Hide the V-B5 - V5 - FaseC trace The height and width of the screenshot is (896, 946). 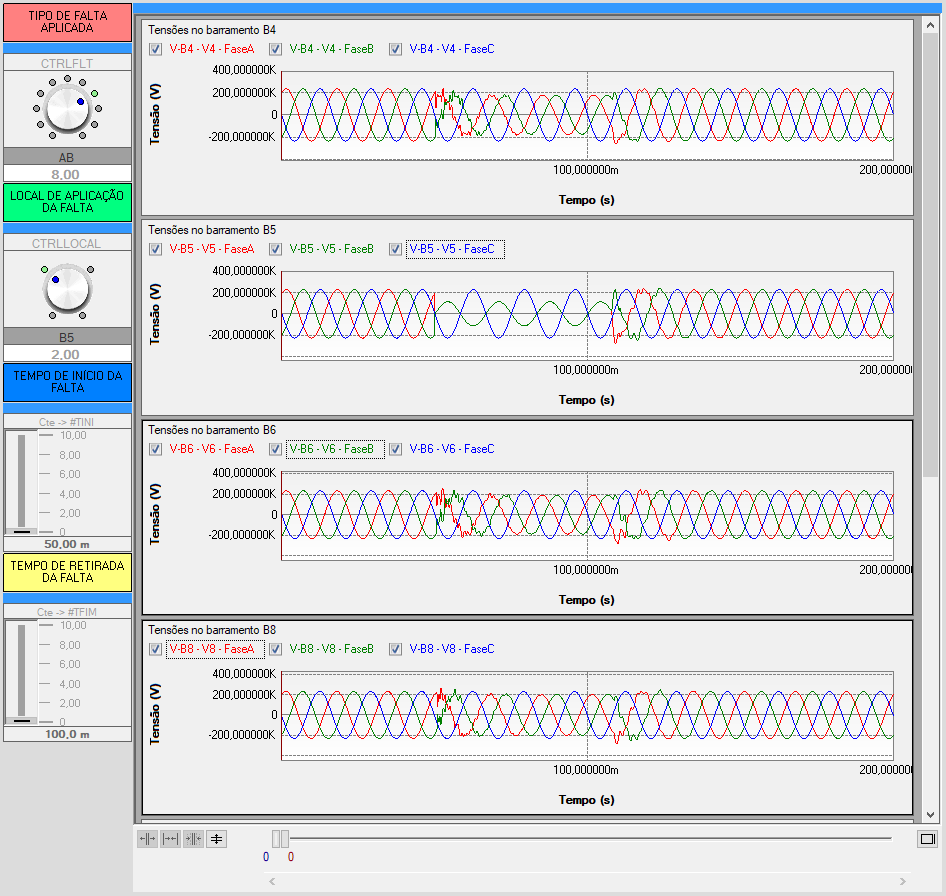coord(395,249)
